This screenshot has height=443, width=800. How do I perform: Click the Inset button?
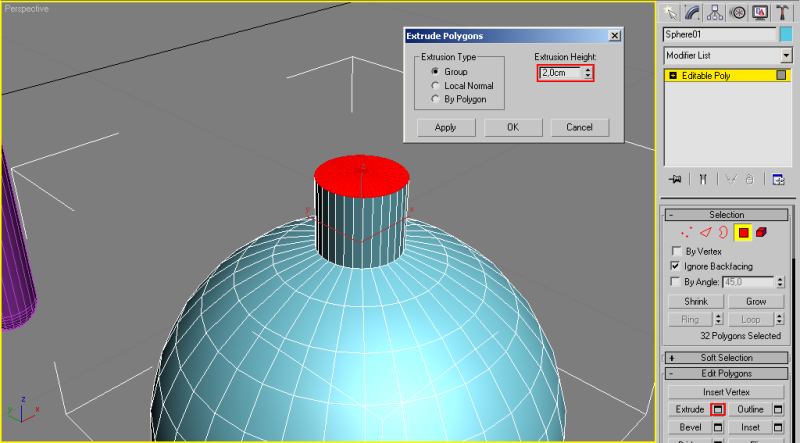pyautogui.click(x=750, y=427)
